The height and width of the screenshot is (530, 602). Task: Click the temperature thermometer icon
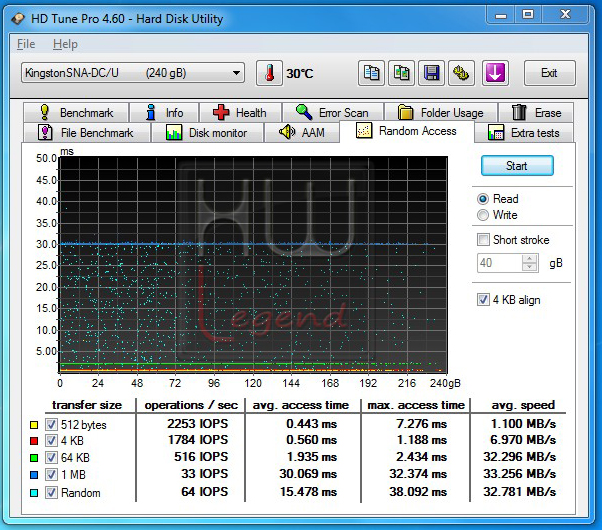[x=270, y=73]
